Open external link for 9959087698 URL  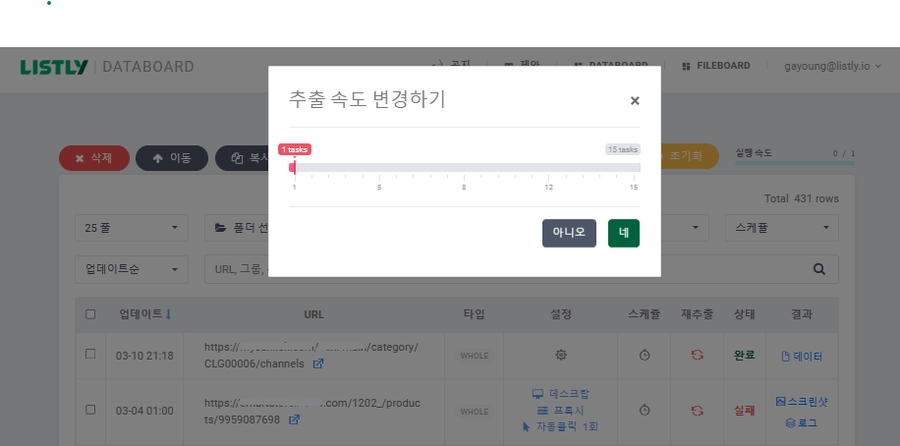pos(294,420)
